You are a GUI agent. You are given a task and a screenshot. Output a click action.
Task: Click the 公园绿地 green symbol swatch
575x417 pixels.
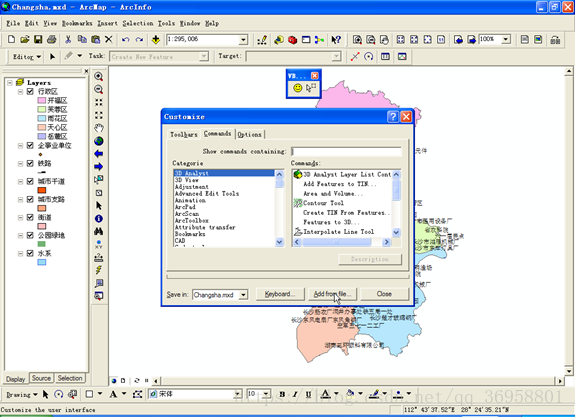pyautogui.click(x=42, y=244)
